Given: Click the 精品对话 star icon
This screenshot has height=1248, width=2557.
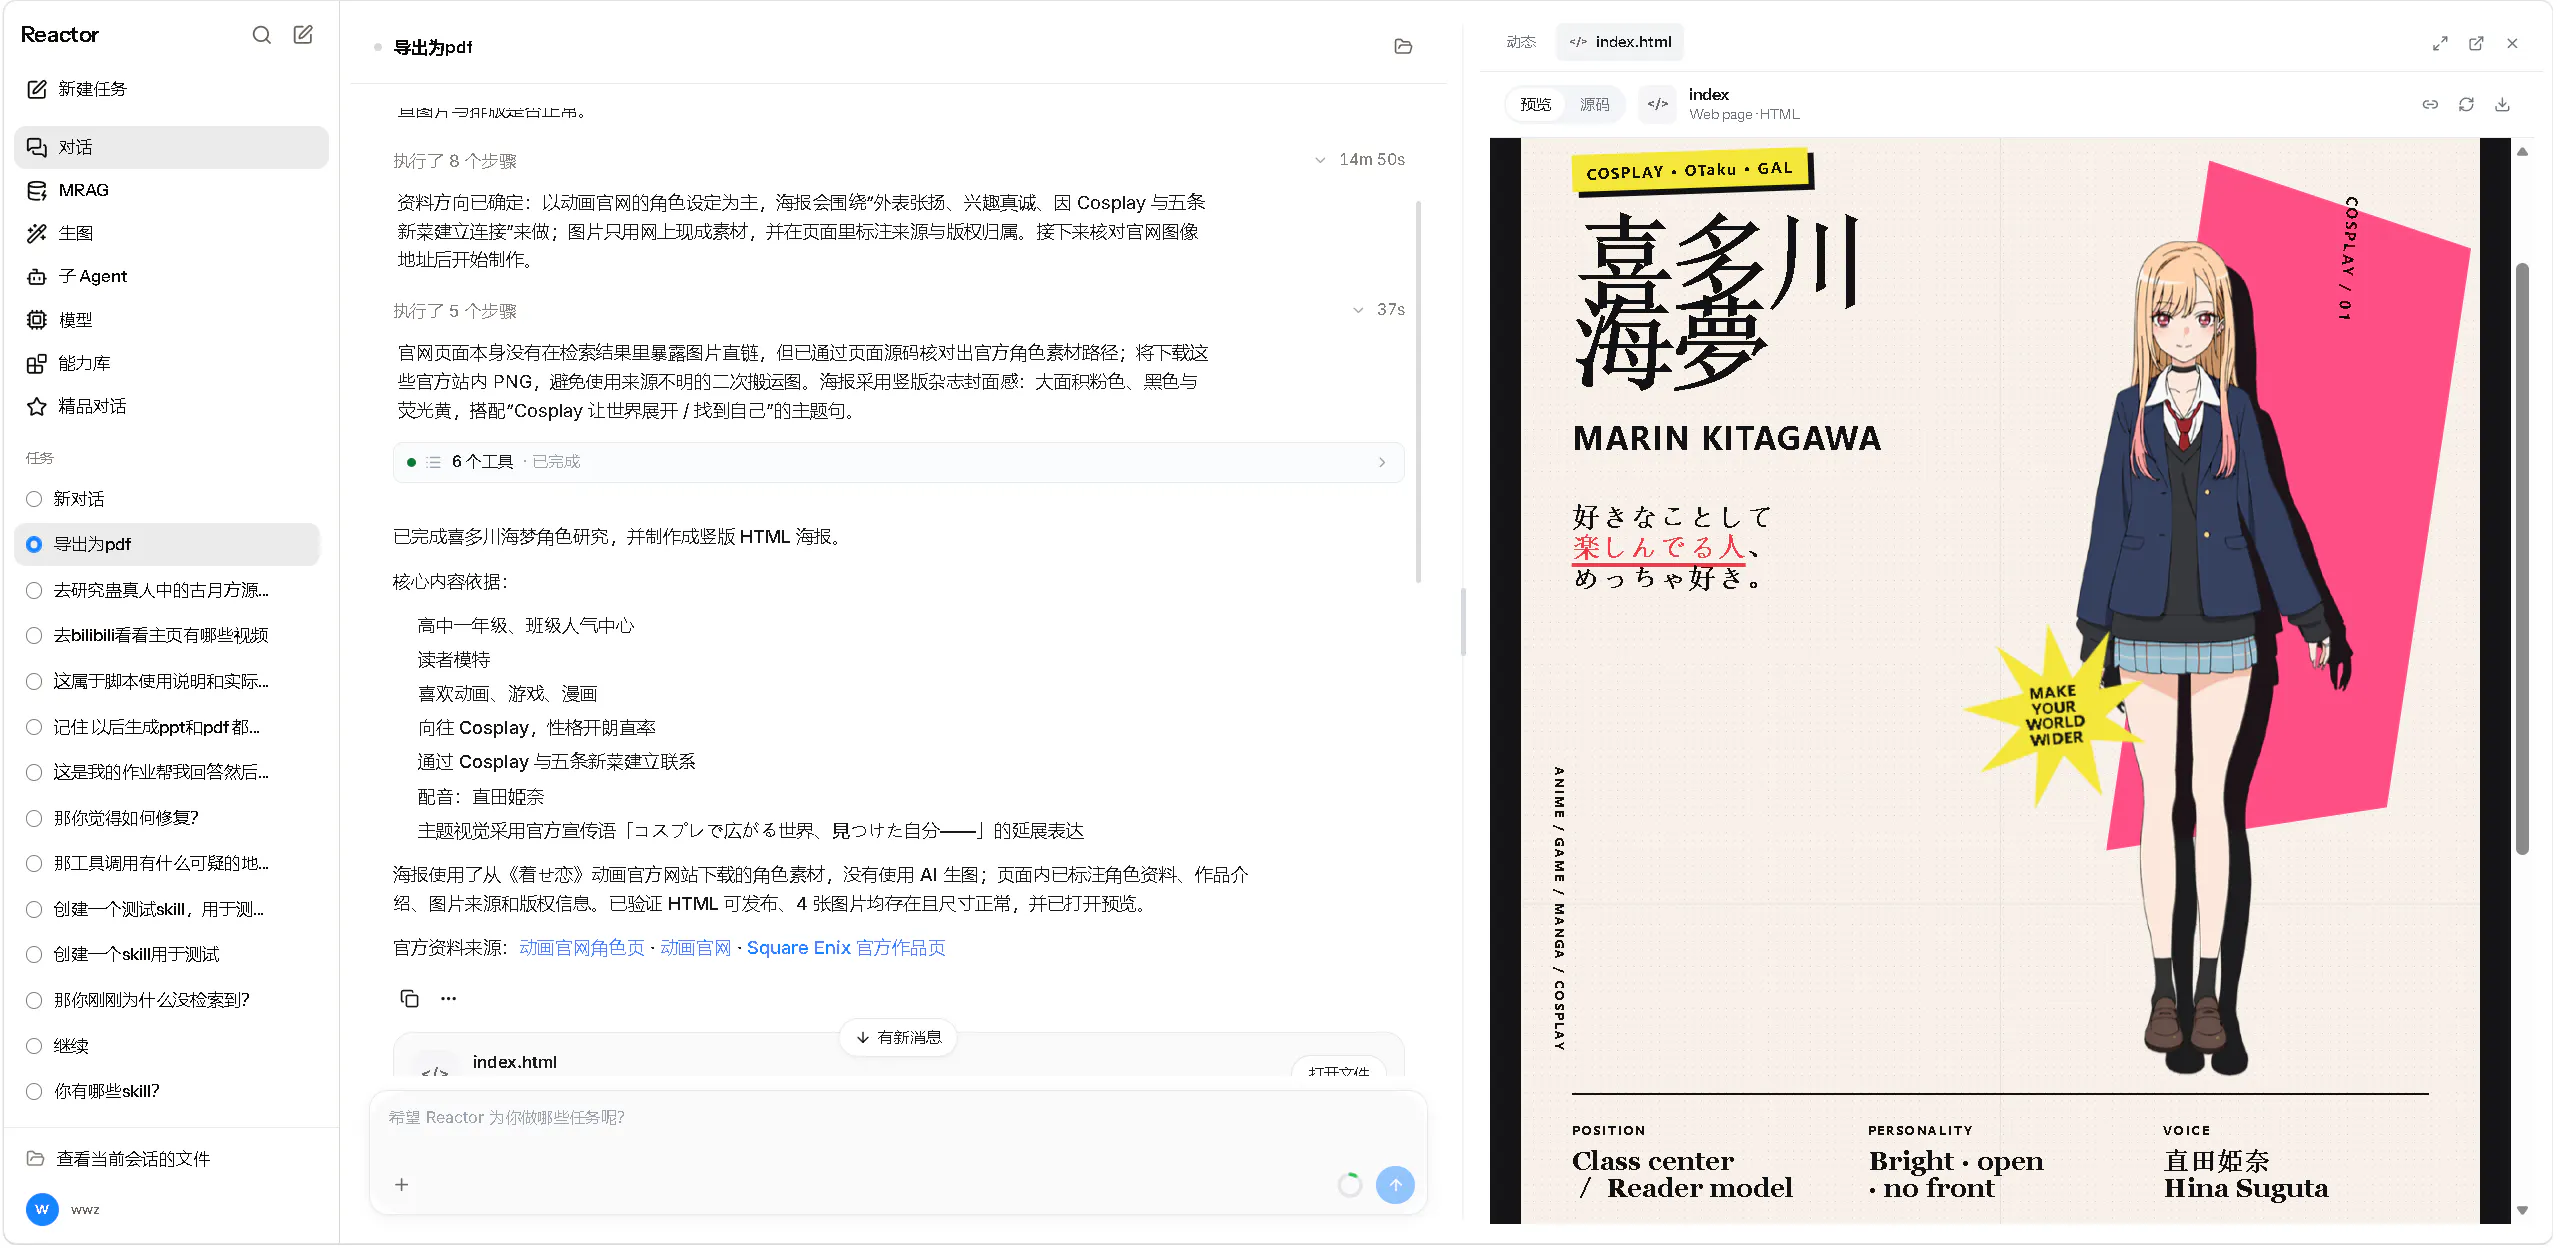Looking at the screenshot, I should click(x=37, y=406).
